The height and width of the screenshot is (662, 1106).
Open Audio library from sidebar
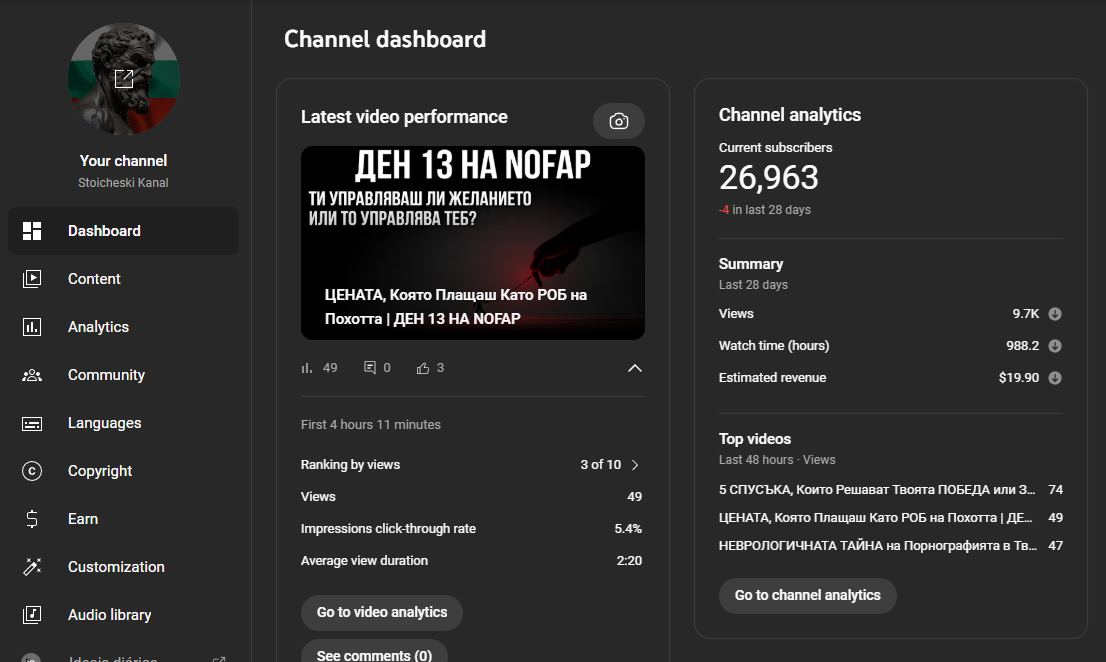coord(123,615)
